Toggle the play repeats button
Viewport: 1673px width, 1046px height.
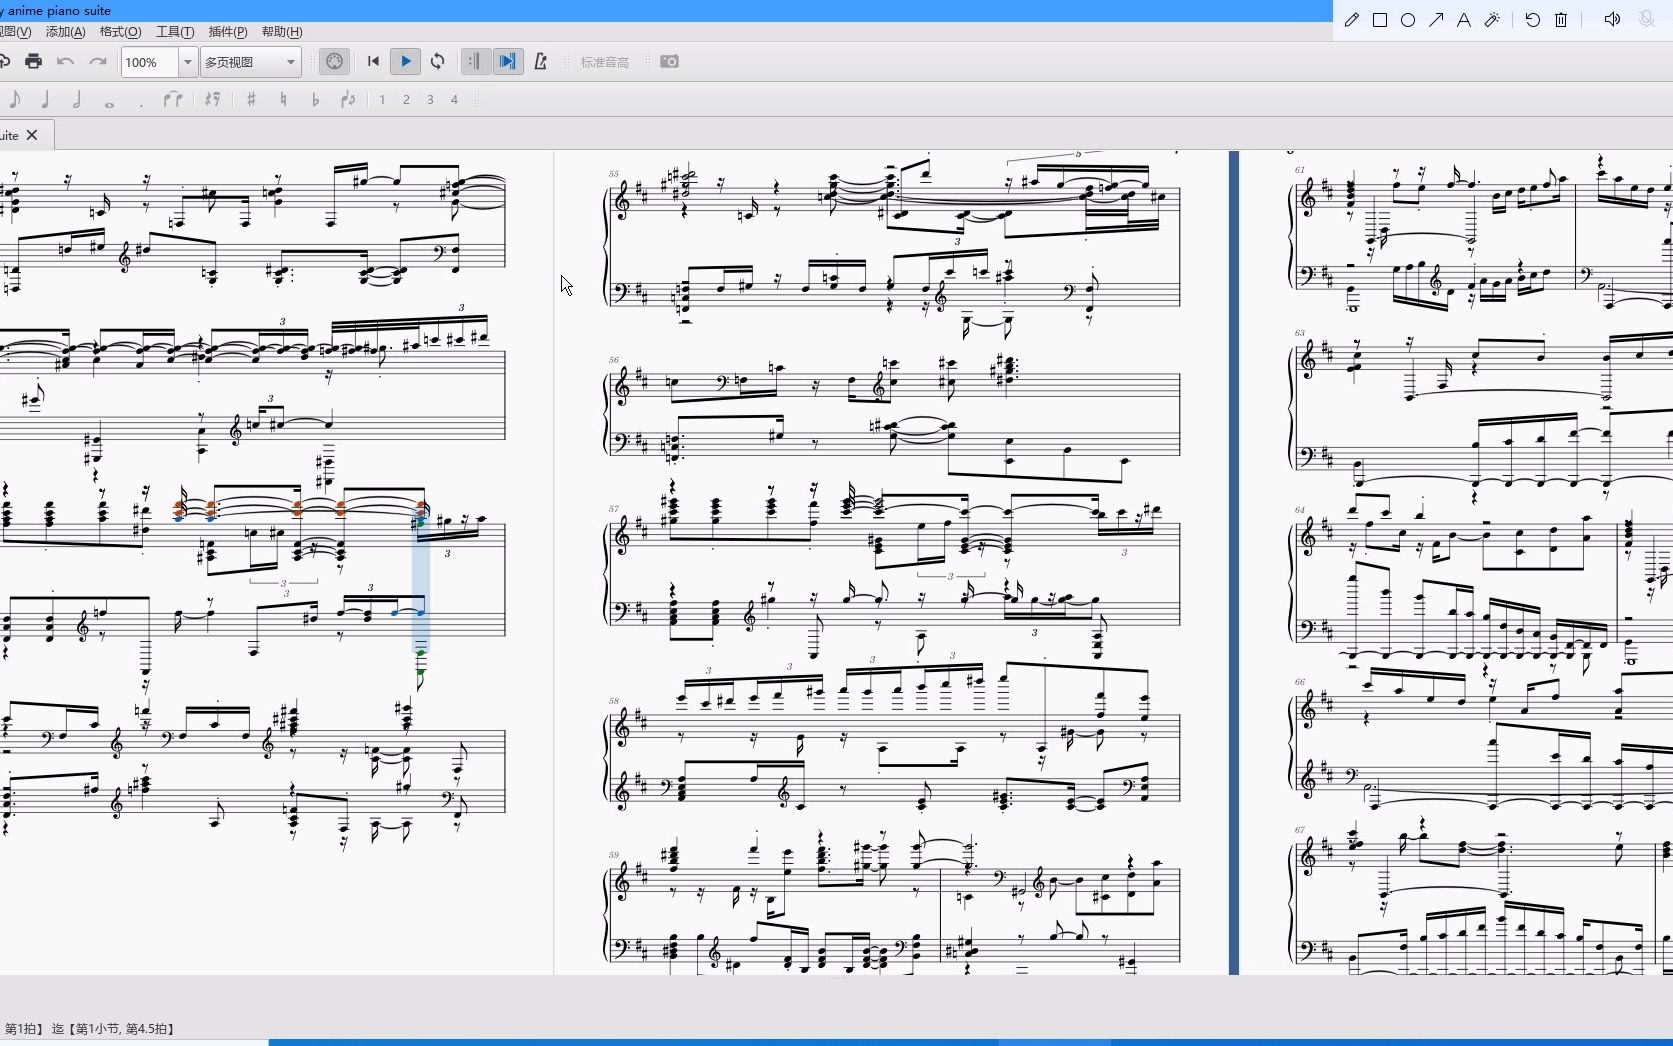(x=475, y=62)
